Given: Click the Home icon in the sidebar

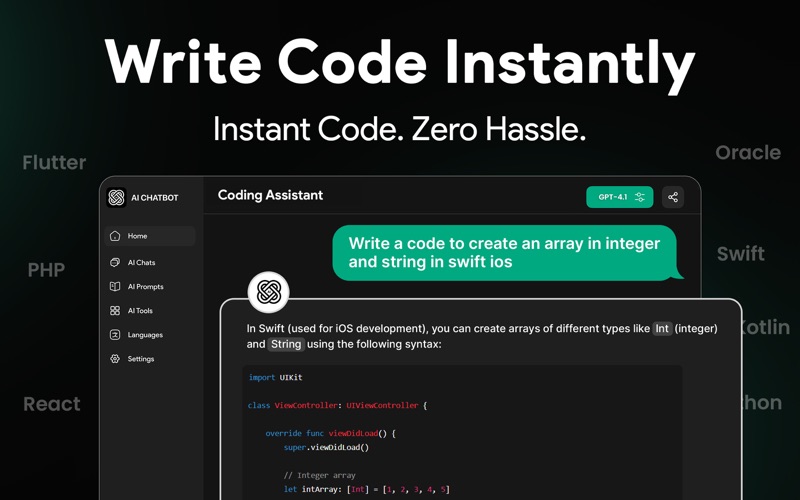Looking at the screenshot, I should pos(115,236).
